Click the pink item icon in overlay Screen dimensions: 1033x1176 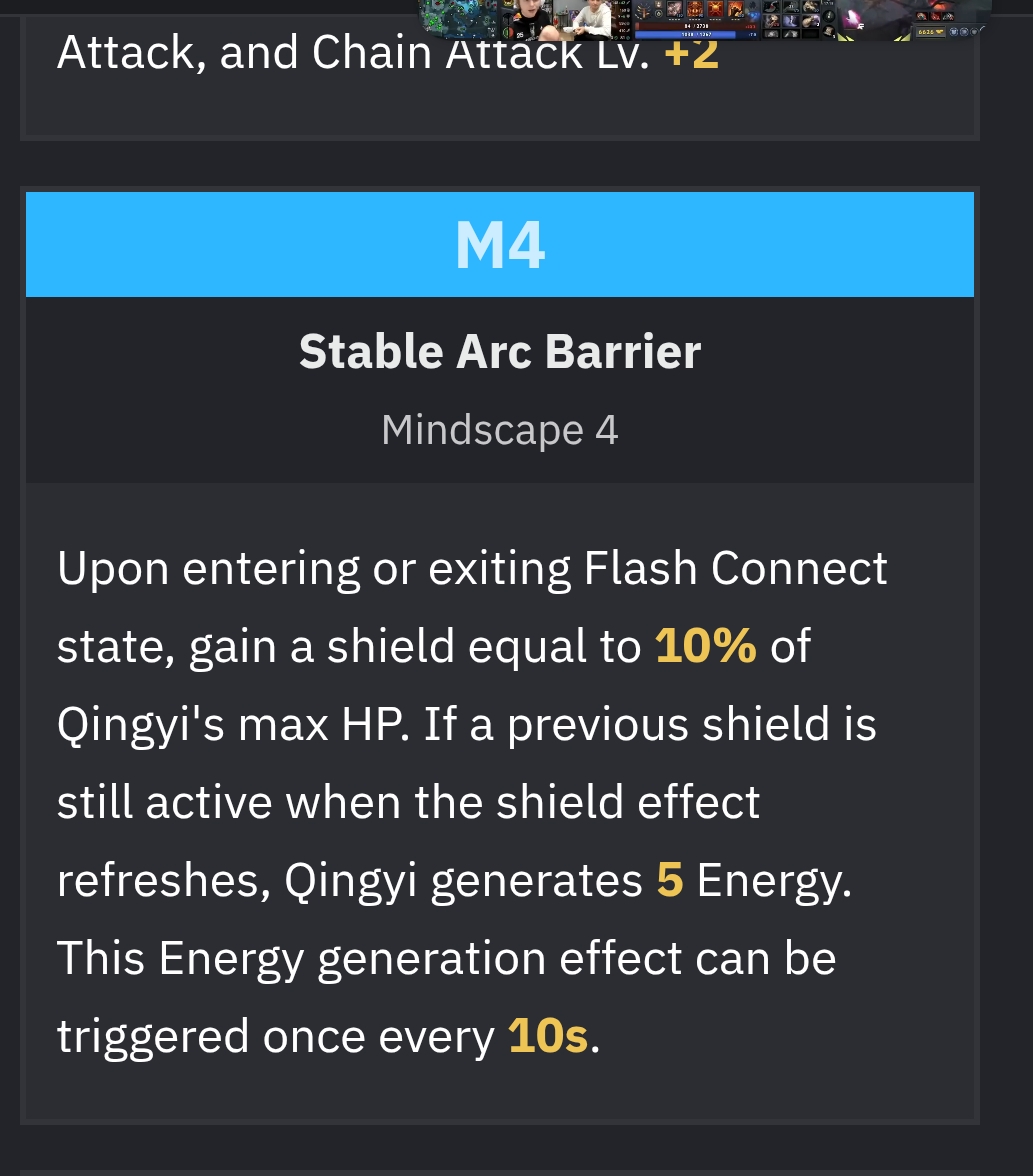point(851,20)
